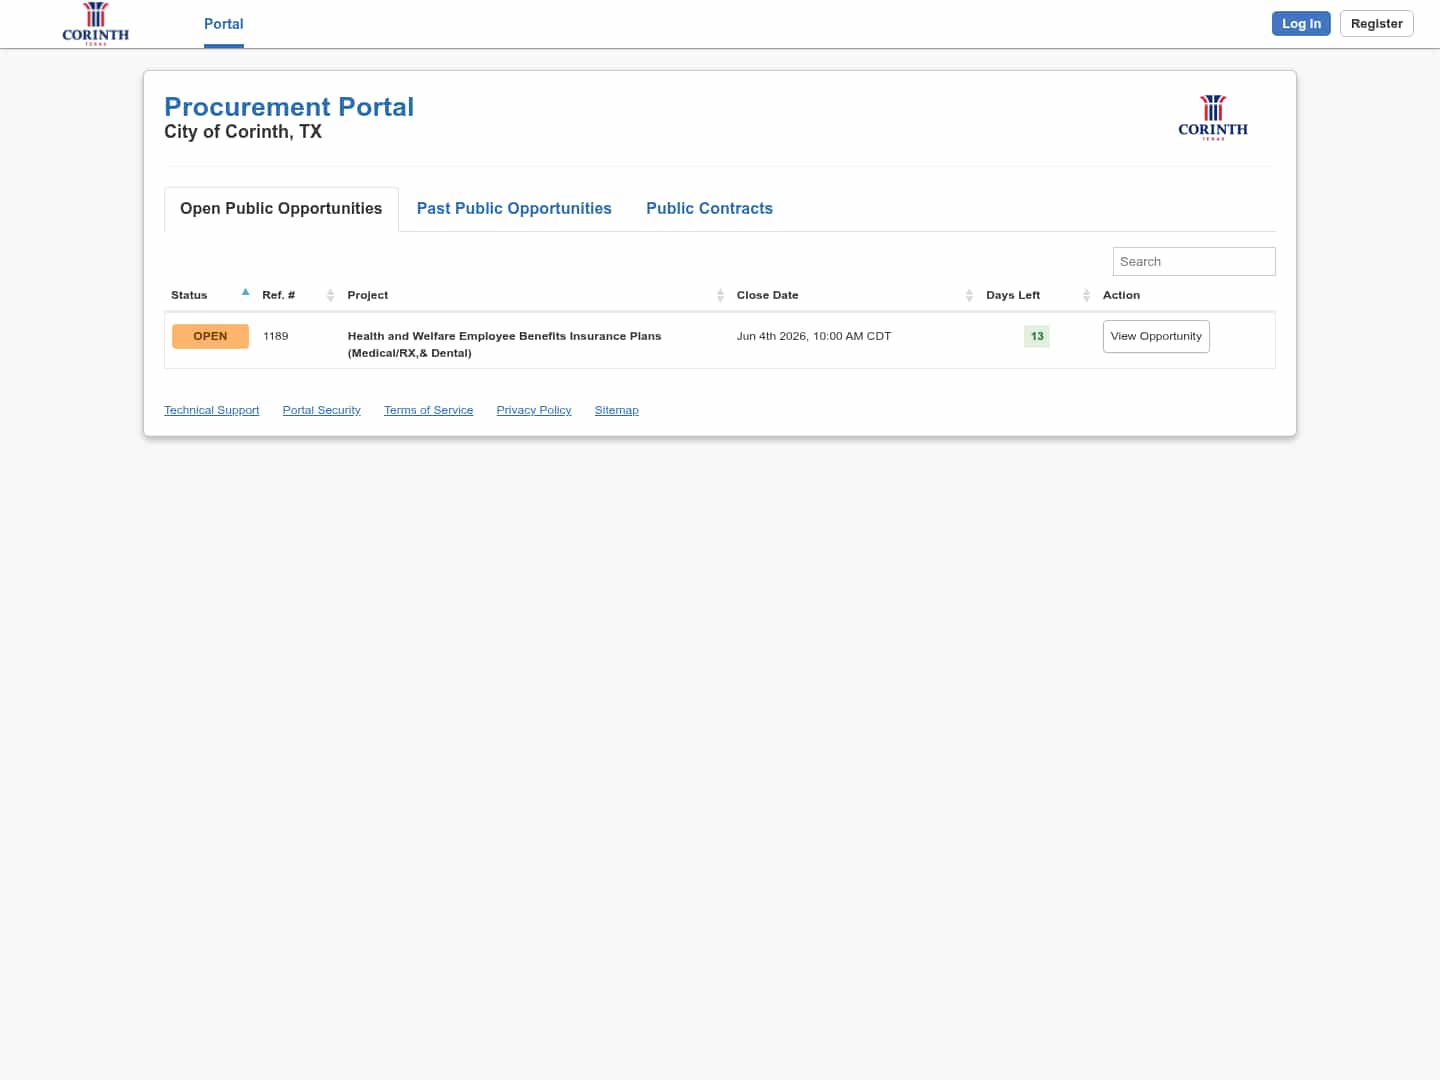
Task: Sort by Project column arrows
Action: click(x=720, y=295)
